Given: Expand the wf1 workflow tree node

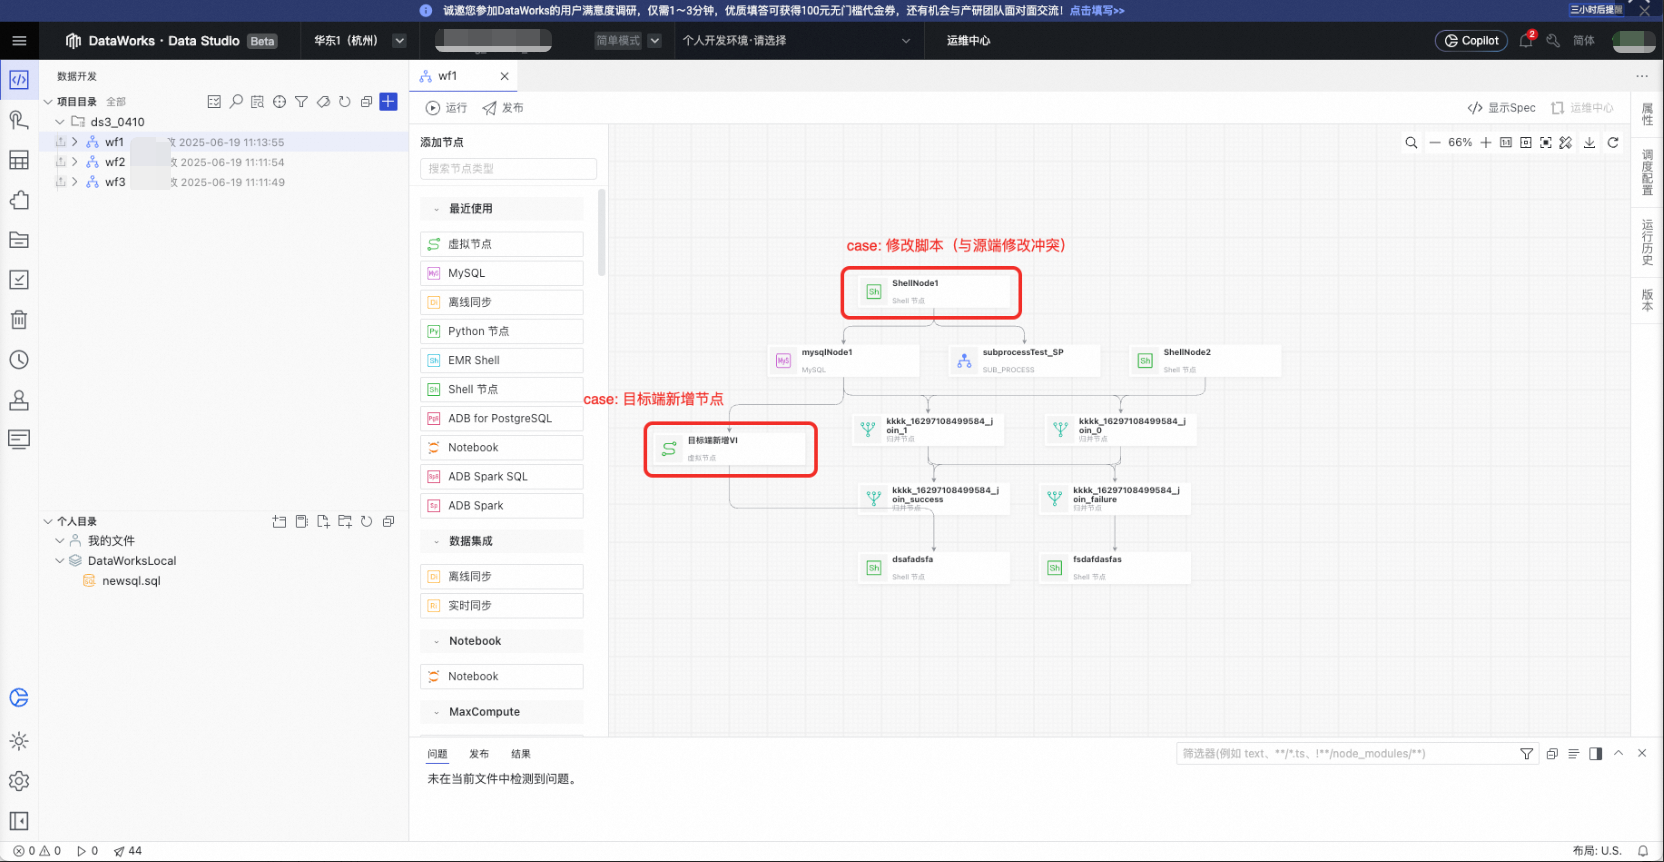Looking at the screenshot, I should [75, 142].
